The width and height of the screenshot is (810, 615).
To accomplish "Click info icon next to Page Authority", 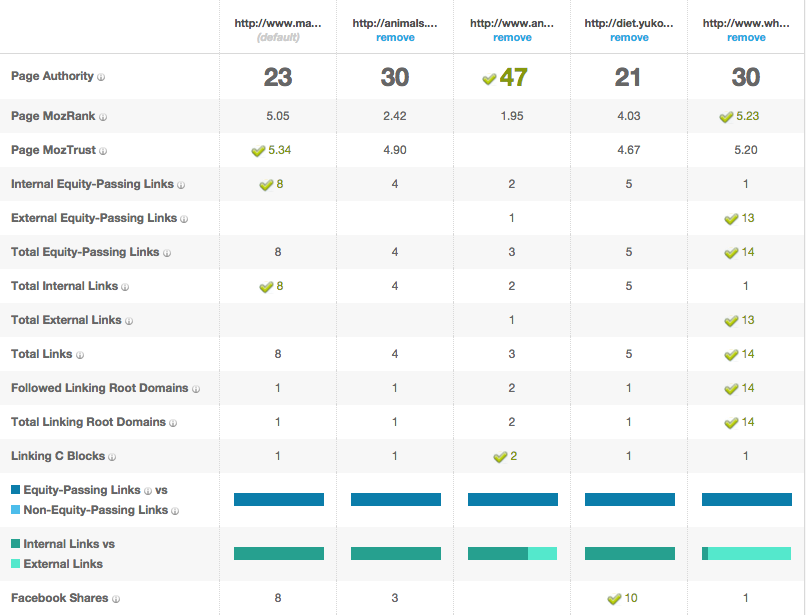I will [x=102, y=77].
